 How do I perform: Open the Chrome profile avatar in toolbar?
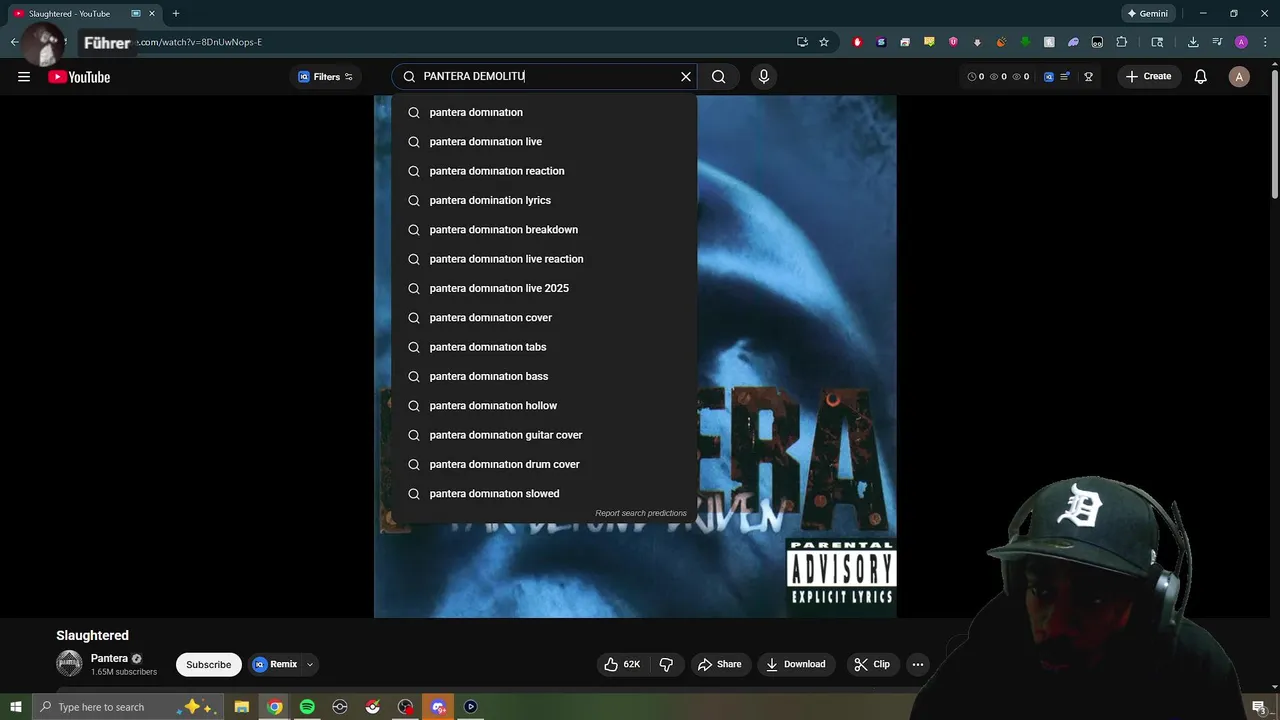coord(1241,42)
